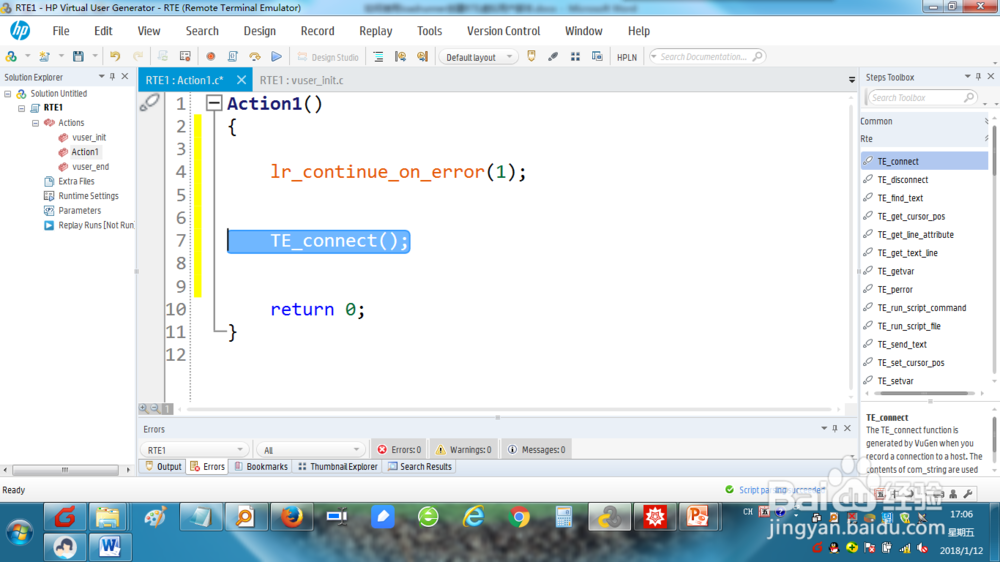Pin the Errors panel

click(835, 429)
